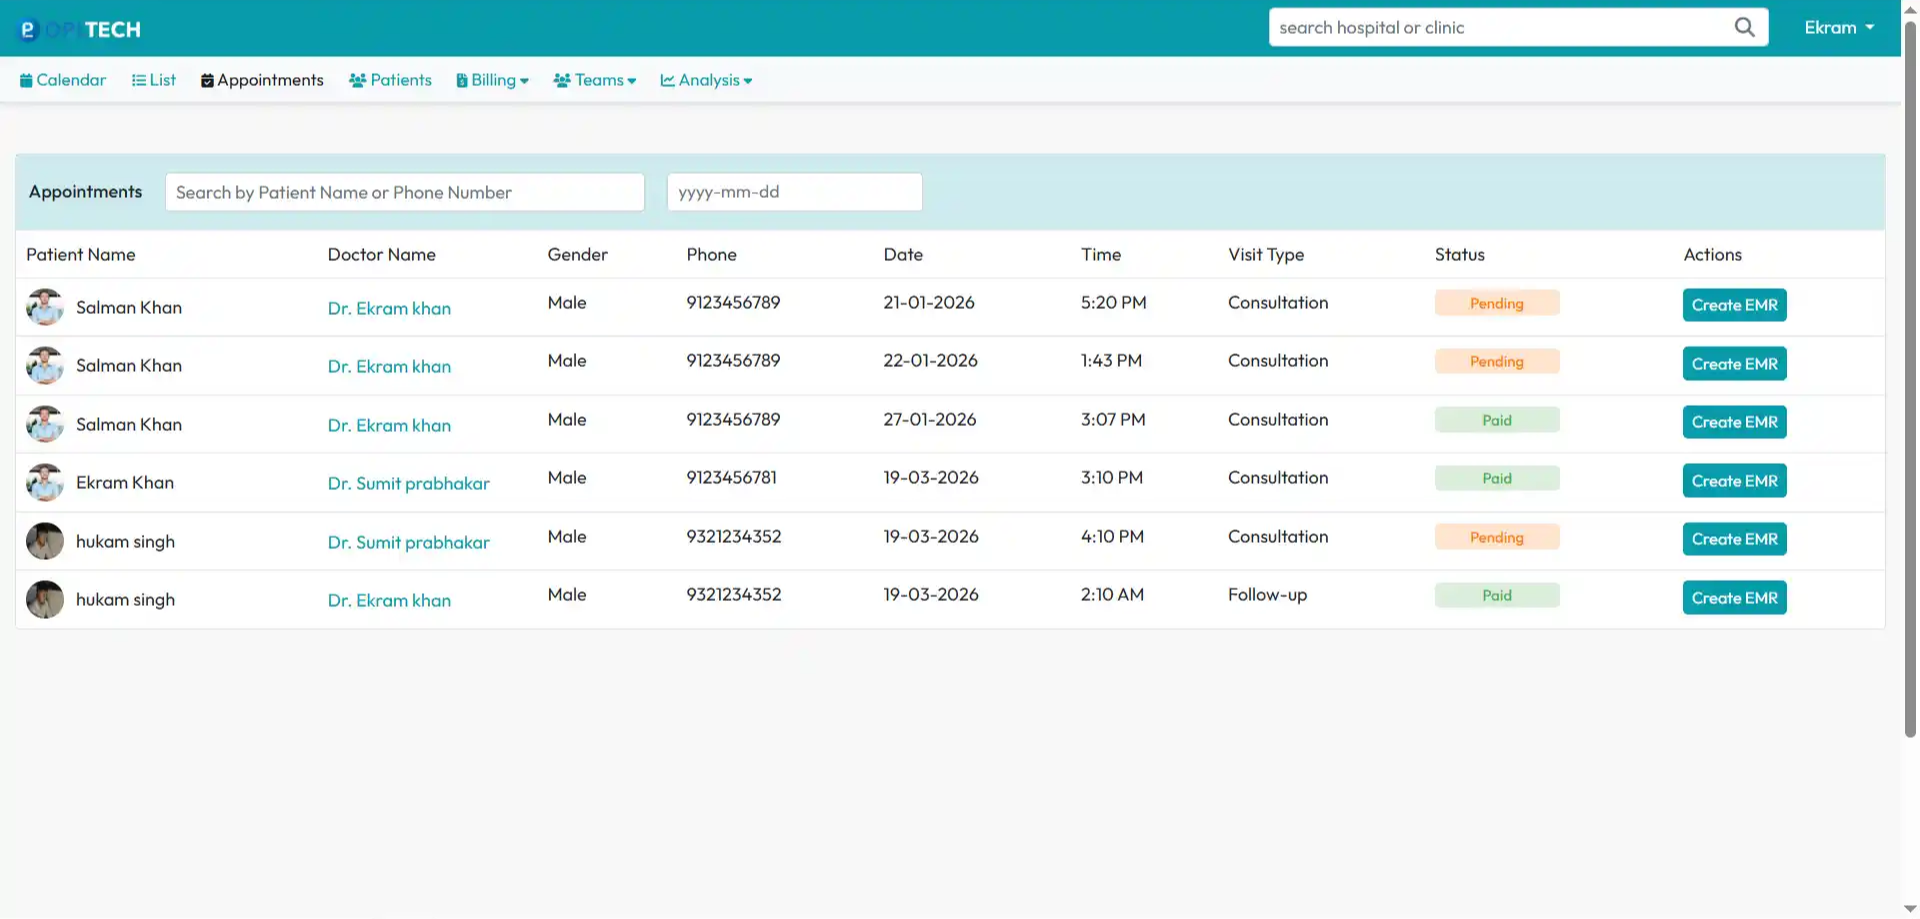This screenshot has height=919, width=1920.
Task: Expand the Teams dropdown menu
Action: coord(595,80)
